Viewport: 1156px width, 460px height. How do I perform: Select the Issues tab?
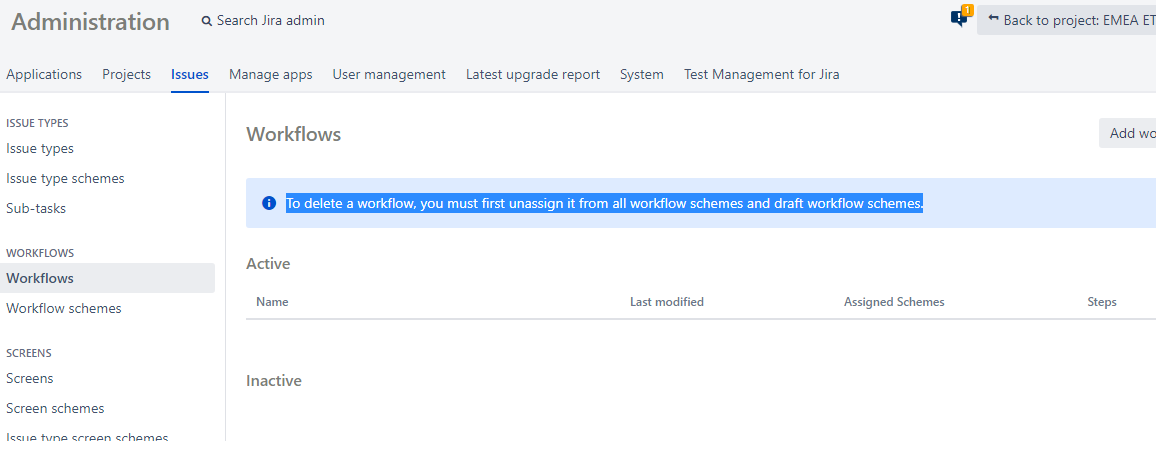coord(189,74)
